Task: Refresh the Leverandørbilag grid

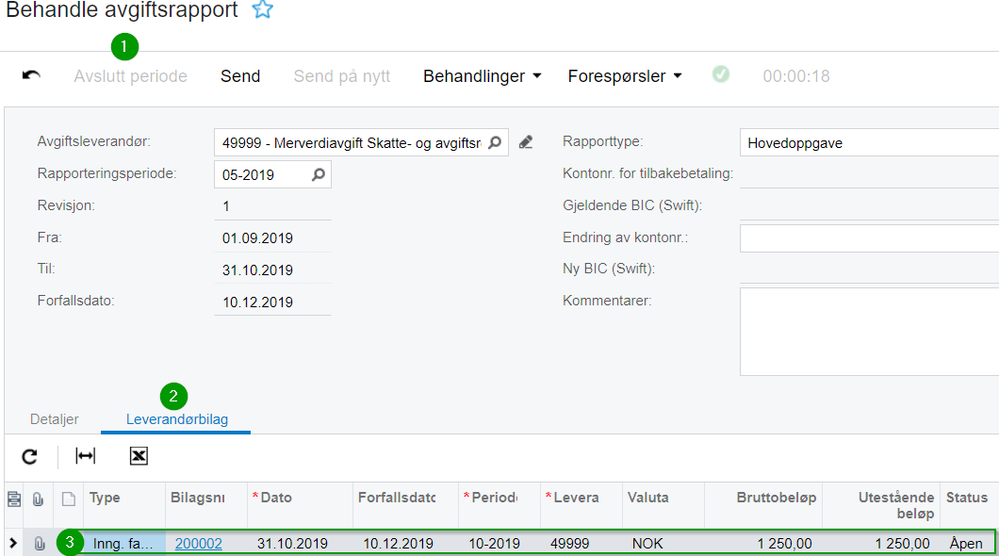Action: tap(29, 456)
